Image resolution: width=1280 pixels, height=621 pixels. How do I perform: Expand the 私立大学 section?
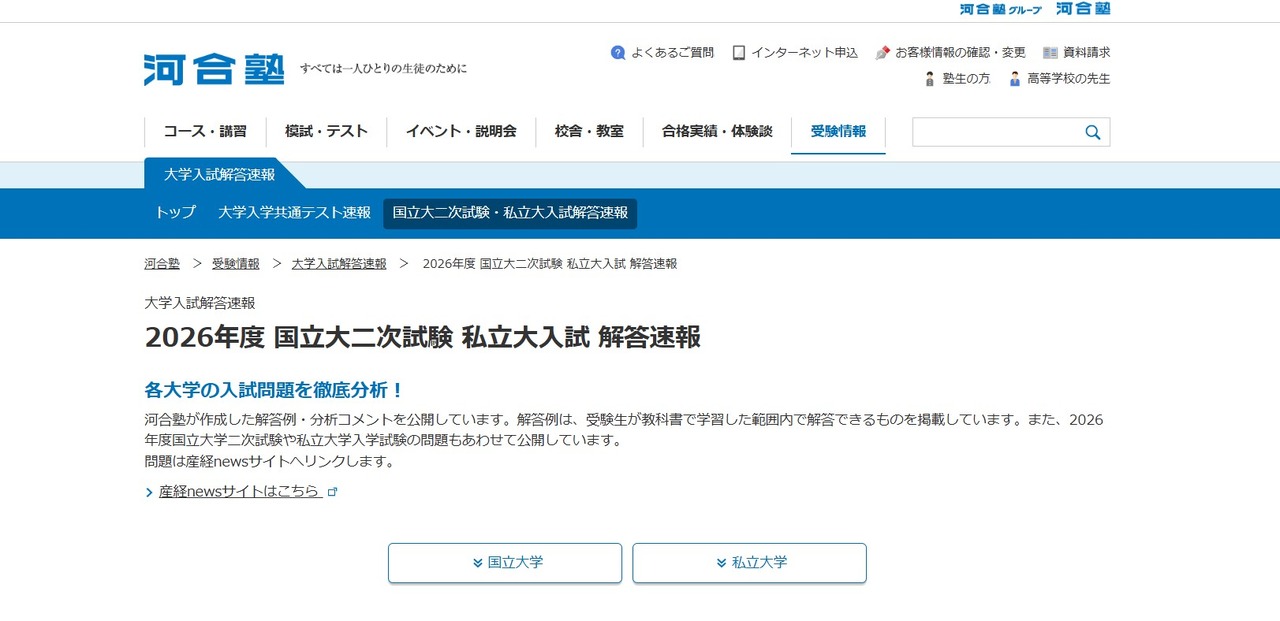click(x=748, y=562)
